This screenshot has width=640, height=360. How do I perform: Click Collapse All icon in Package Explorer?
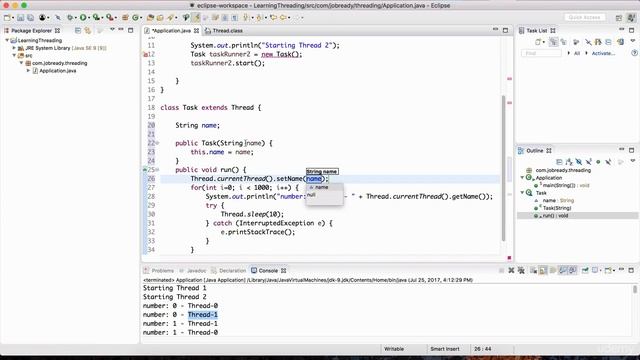tap(78, 31)
